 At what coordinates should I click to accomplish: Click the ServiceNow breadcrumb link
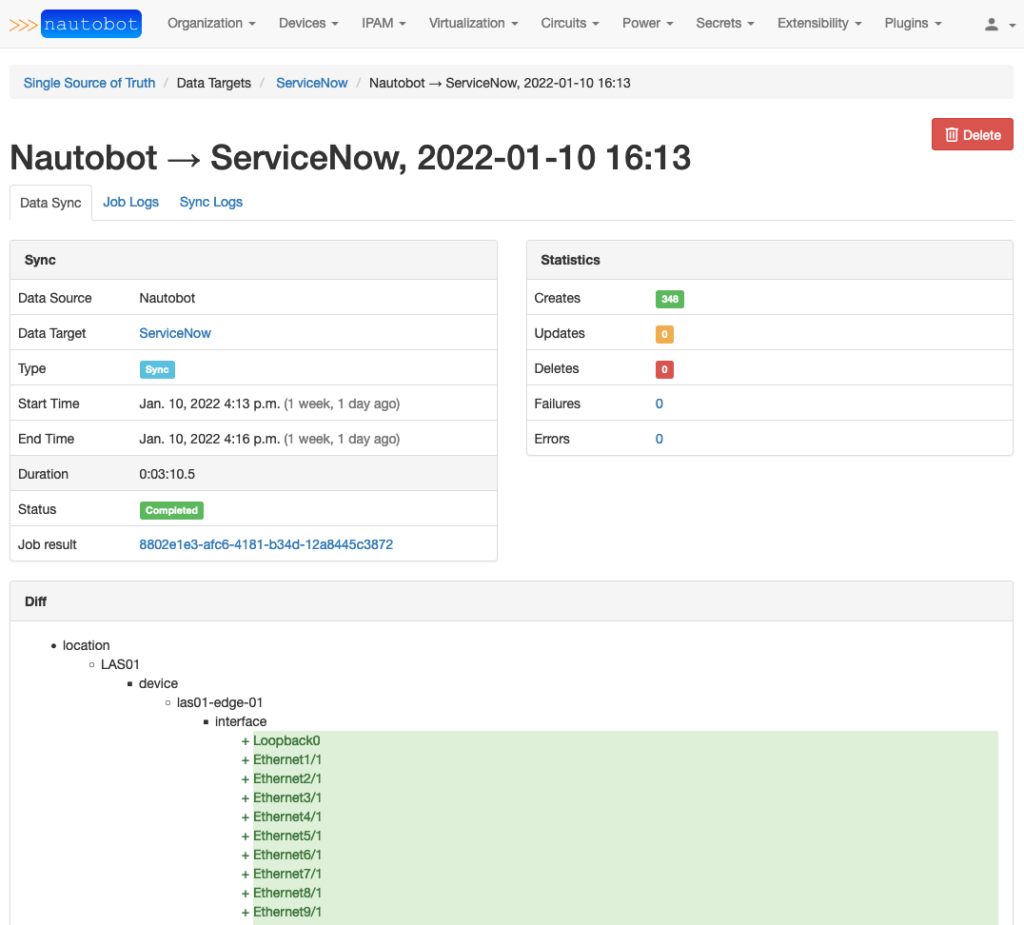point(312,83)
